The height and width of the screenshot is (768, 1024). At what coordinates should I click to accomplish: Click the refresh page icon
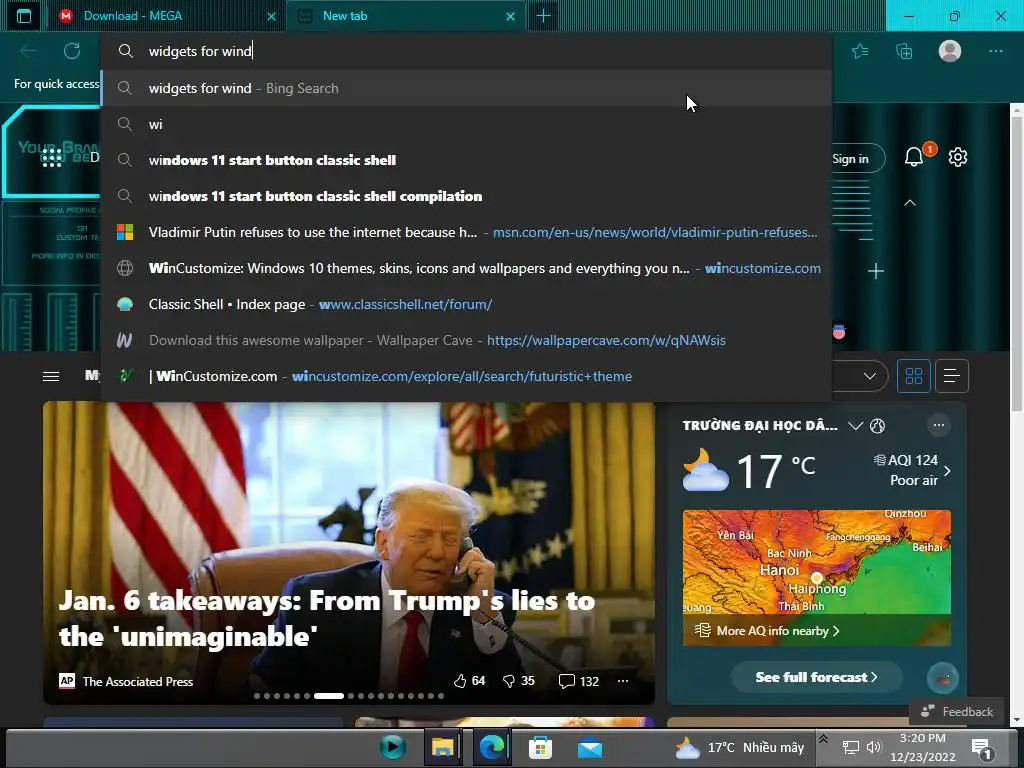point(72,51)
